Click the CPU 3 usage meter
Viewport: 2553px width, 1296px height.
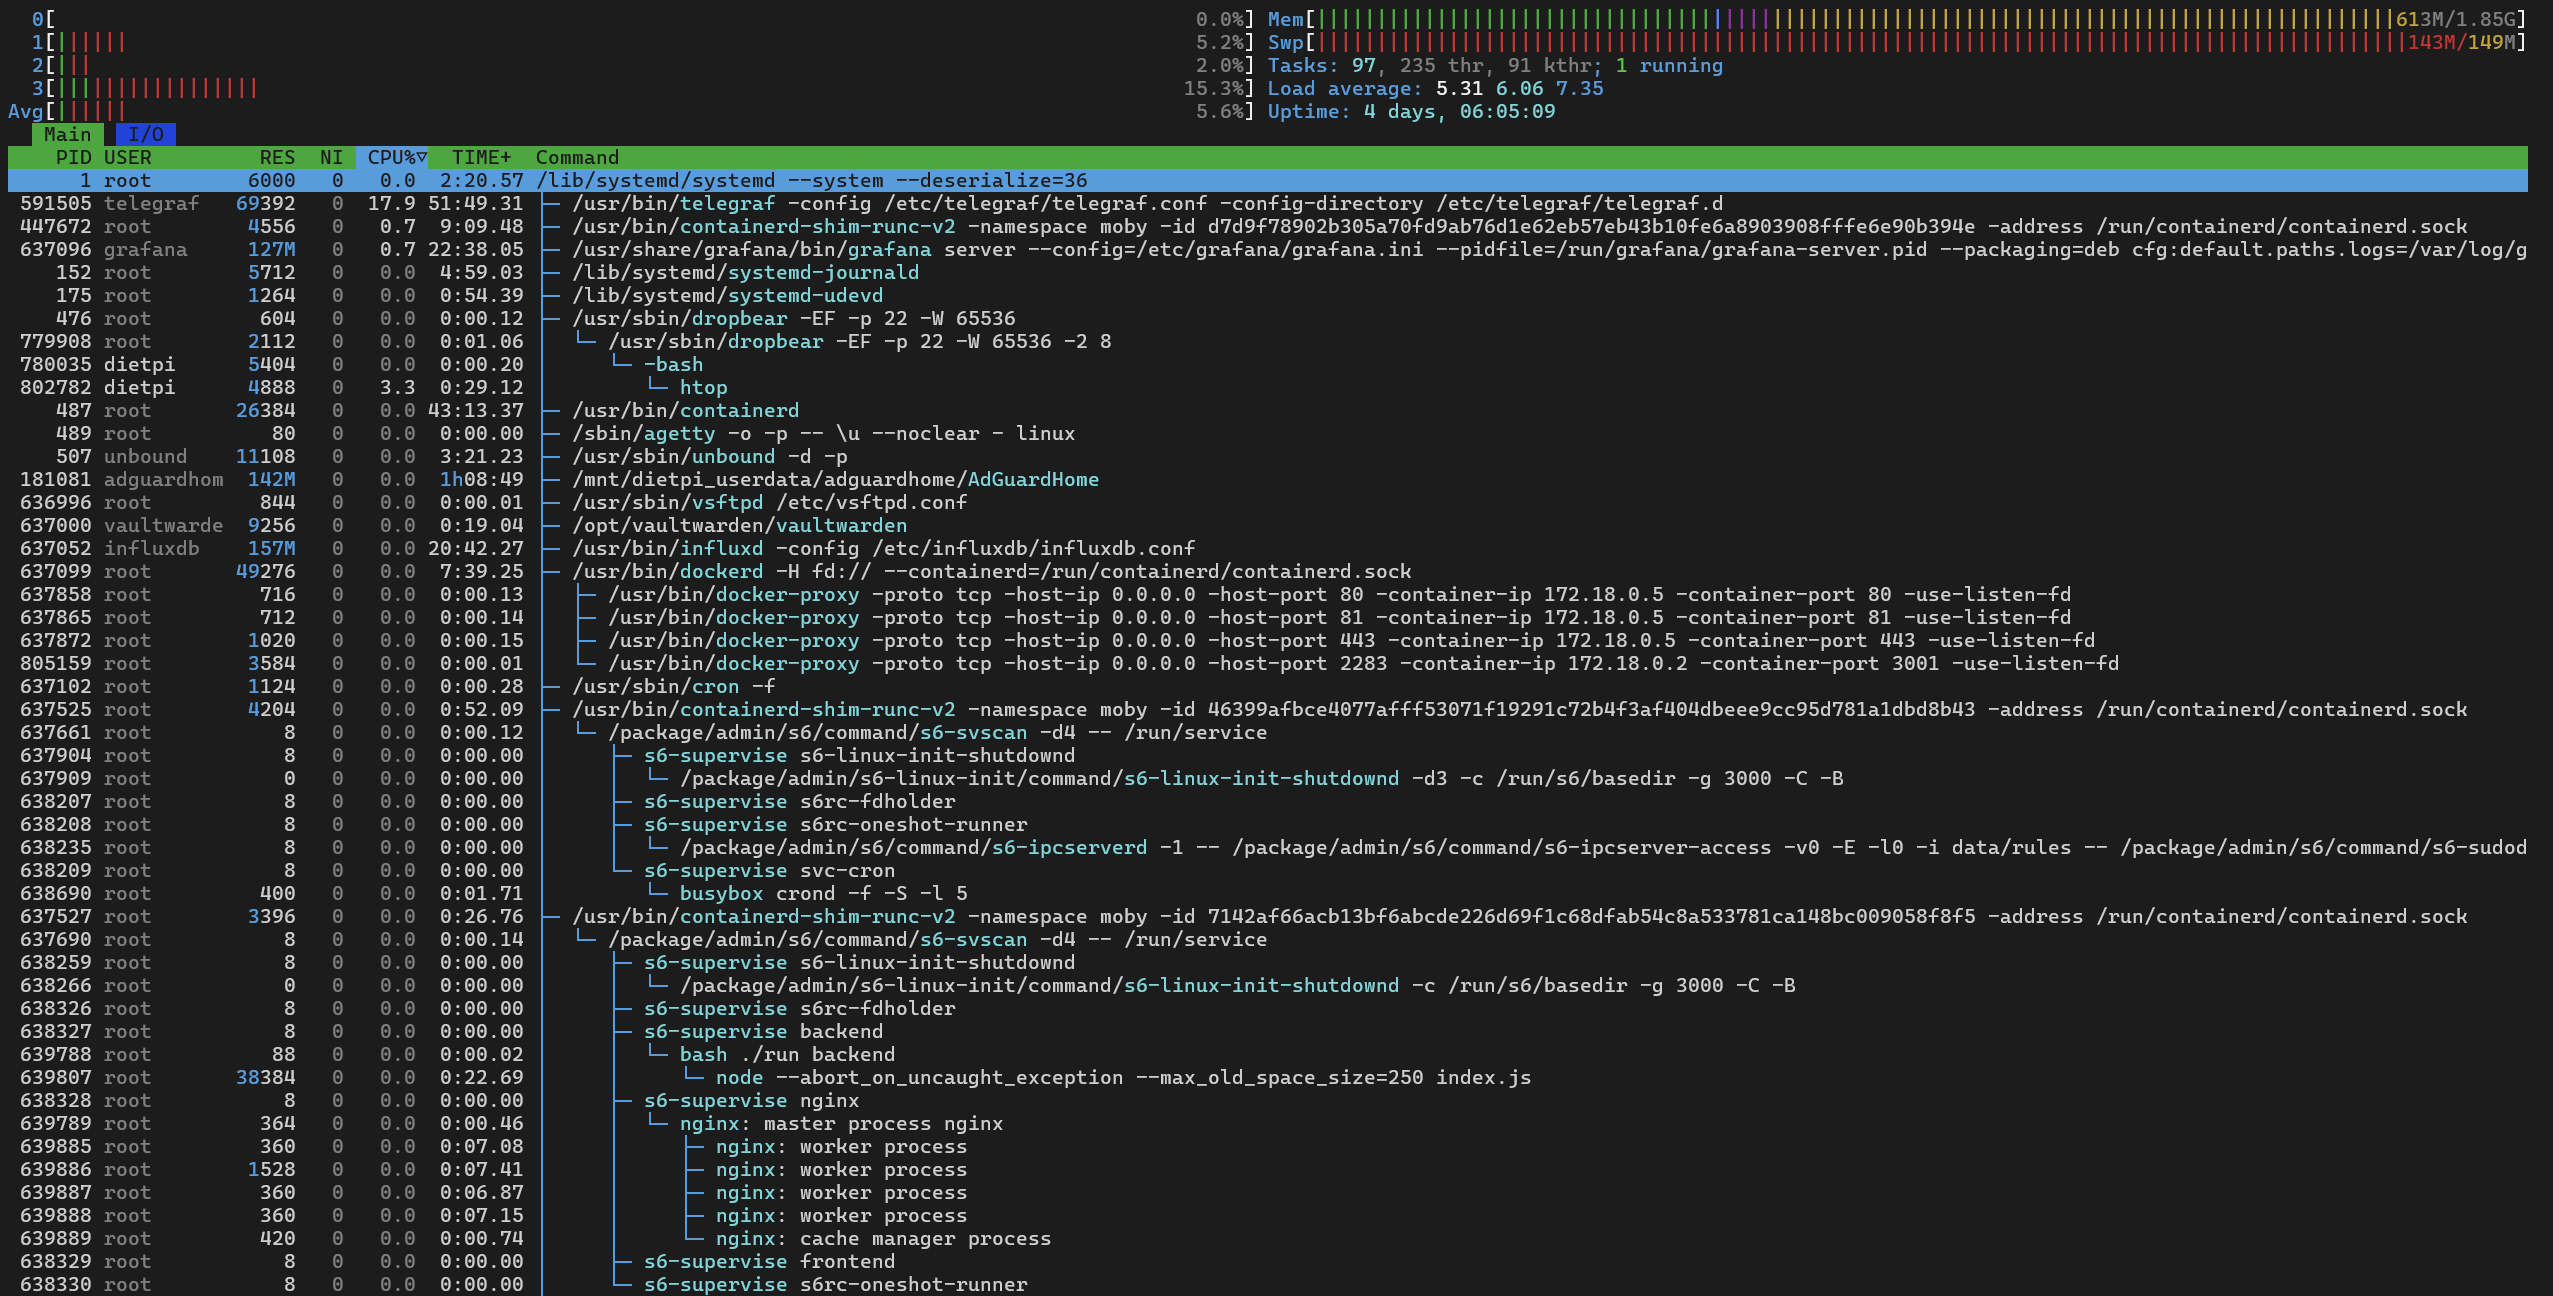click(644, 88)
